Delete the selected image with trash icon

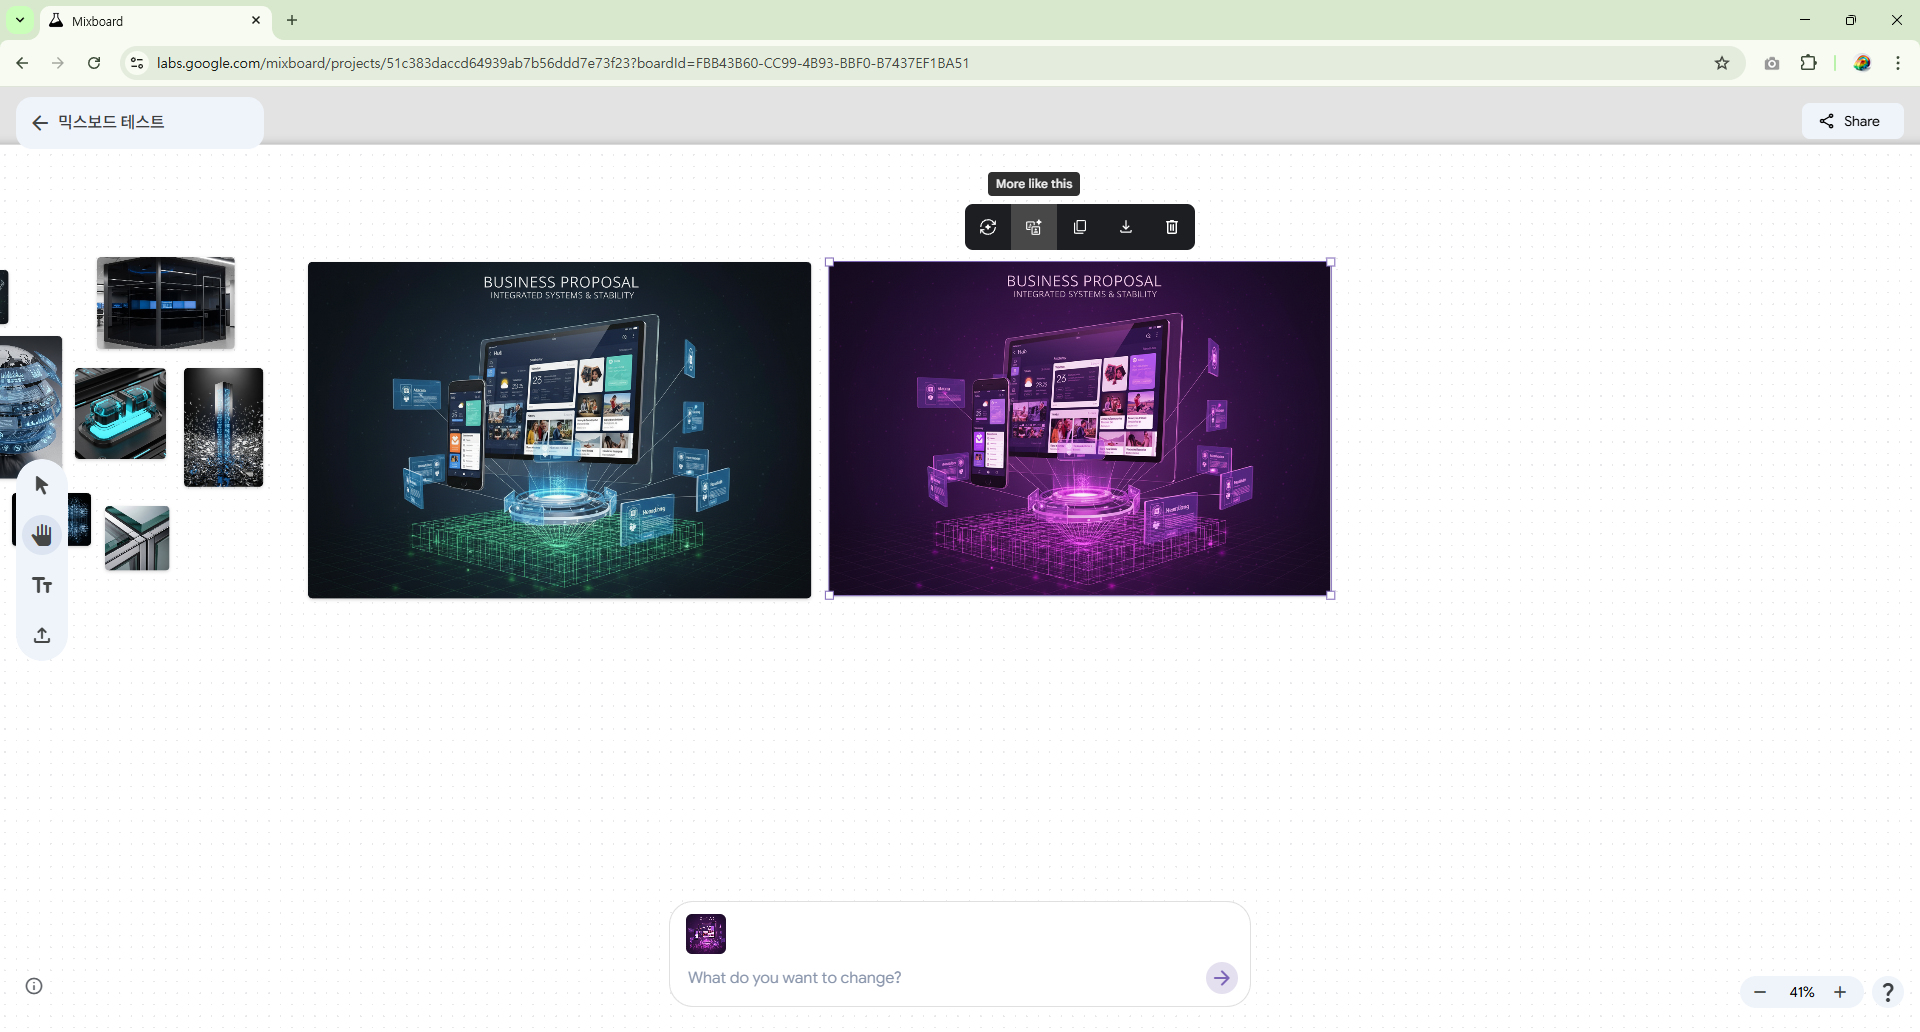tap(1172, 227)
